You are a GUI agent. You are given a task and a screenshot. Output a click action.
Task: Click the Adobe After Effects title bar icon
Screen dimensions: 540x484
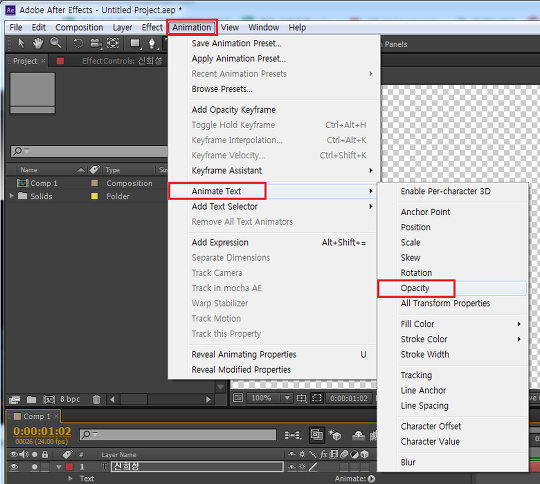pos(10,10)
